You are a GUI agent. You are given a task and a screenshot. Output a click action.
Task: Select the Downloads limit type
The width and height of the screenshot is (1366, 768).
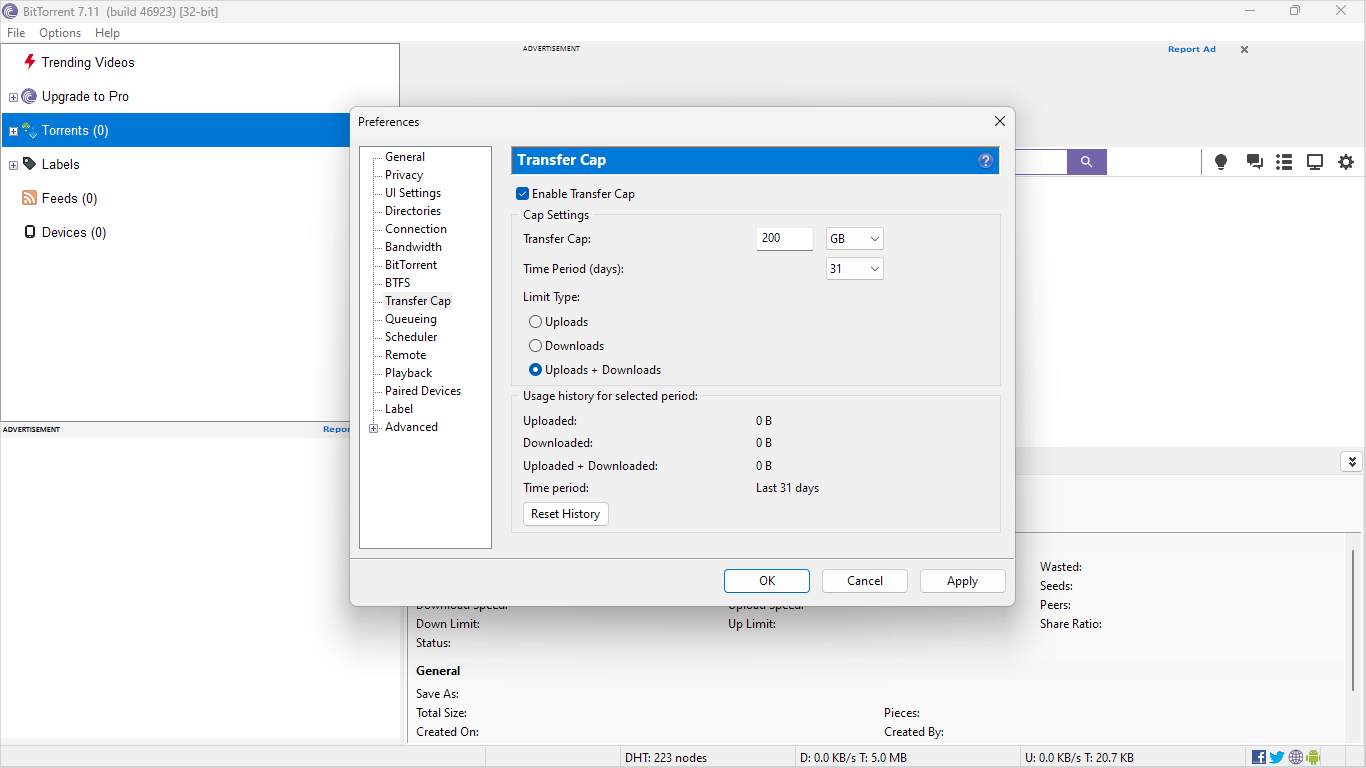536,346
